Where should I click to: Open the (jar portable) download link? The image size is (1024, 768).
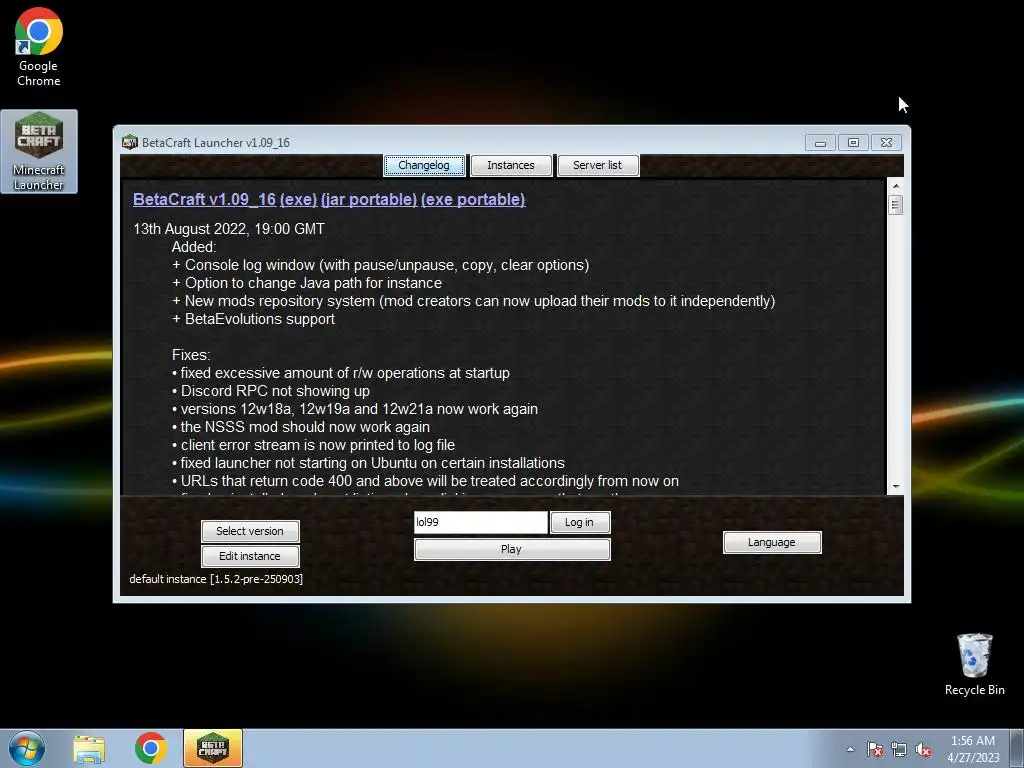tap(369, 200)
